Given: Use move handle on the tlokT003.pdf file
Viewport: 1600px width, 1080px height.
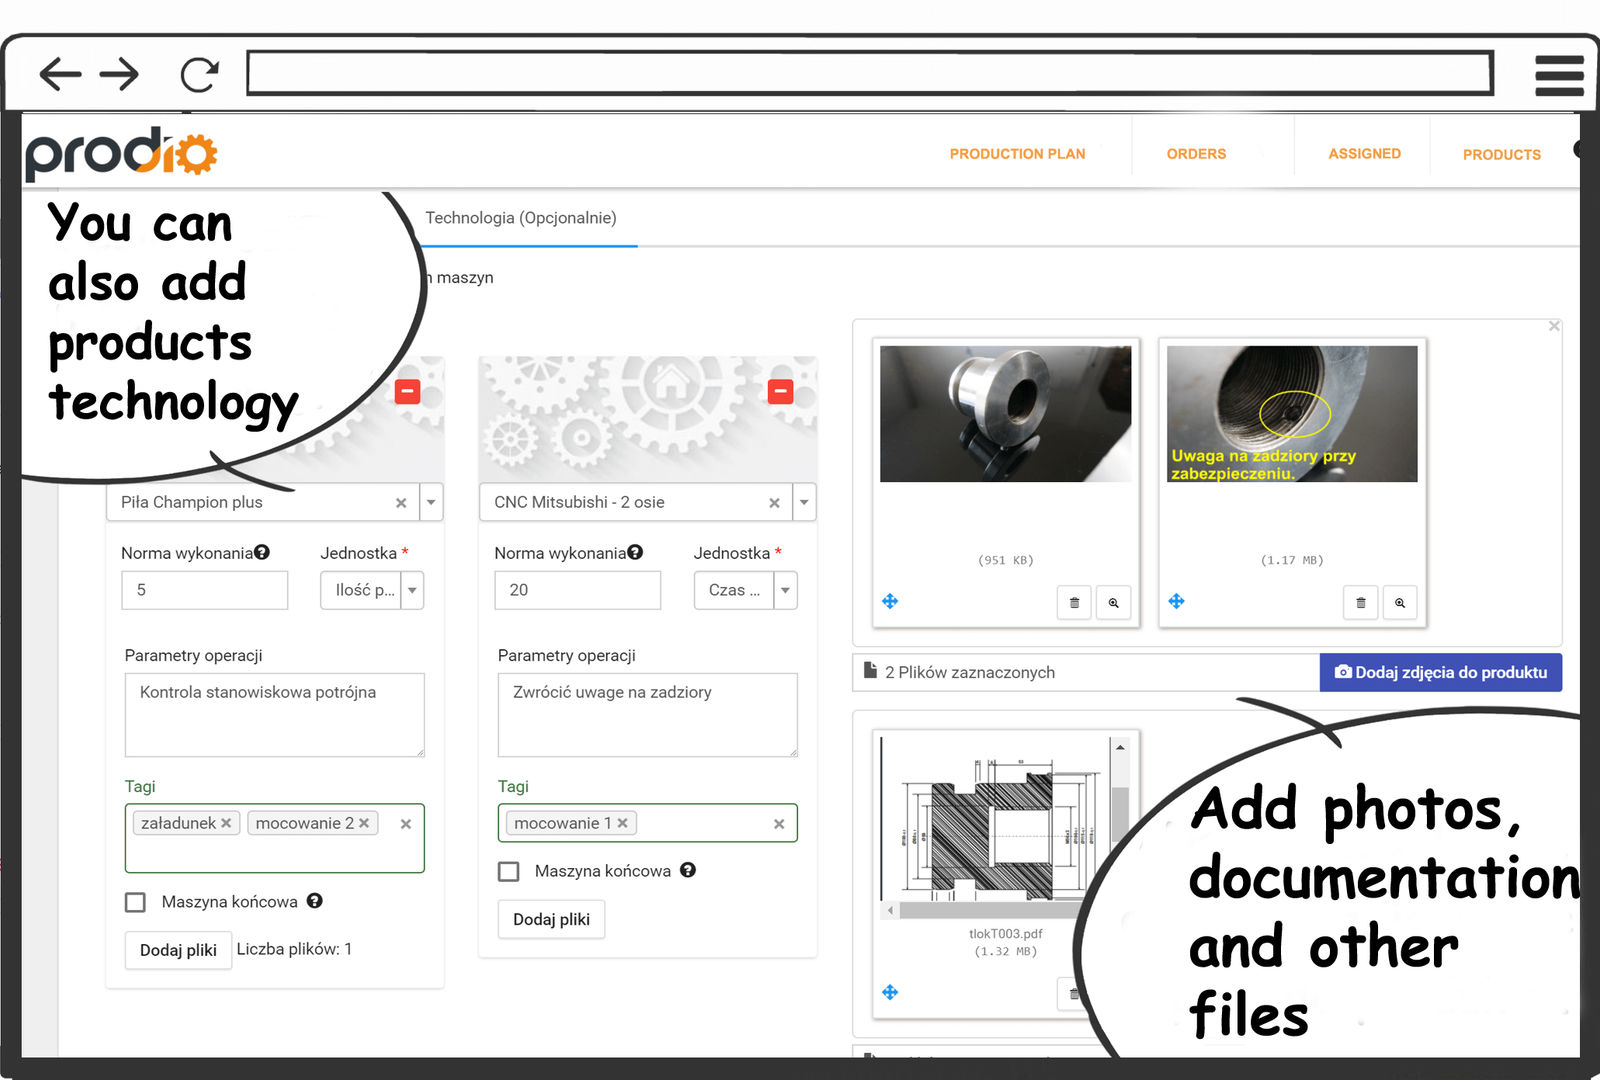Looking at the screenshot, I should pyautogui.click(x=890, y=992).
